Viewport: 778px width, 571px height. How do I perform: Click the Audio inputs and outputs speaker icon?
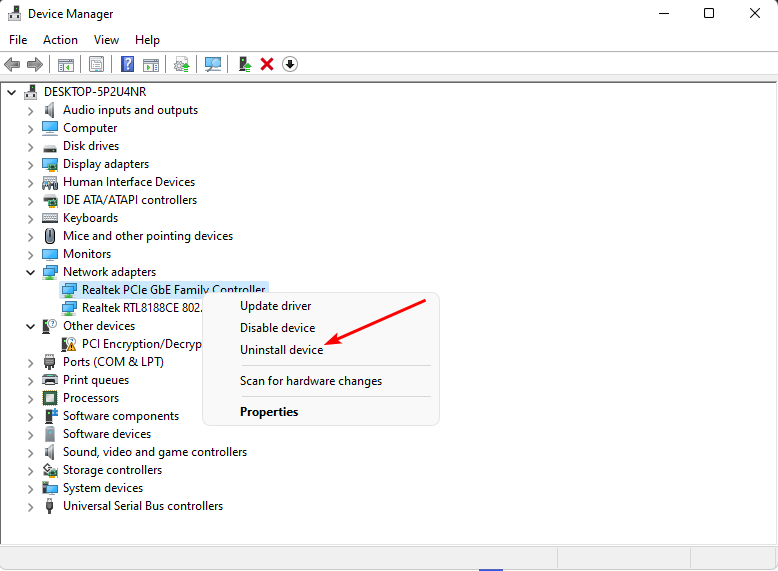click(x=50, y=110)
